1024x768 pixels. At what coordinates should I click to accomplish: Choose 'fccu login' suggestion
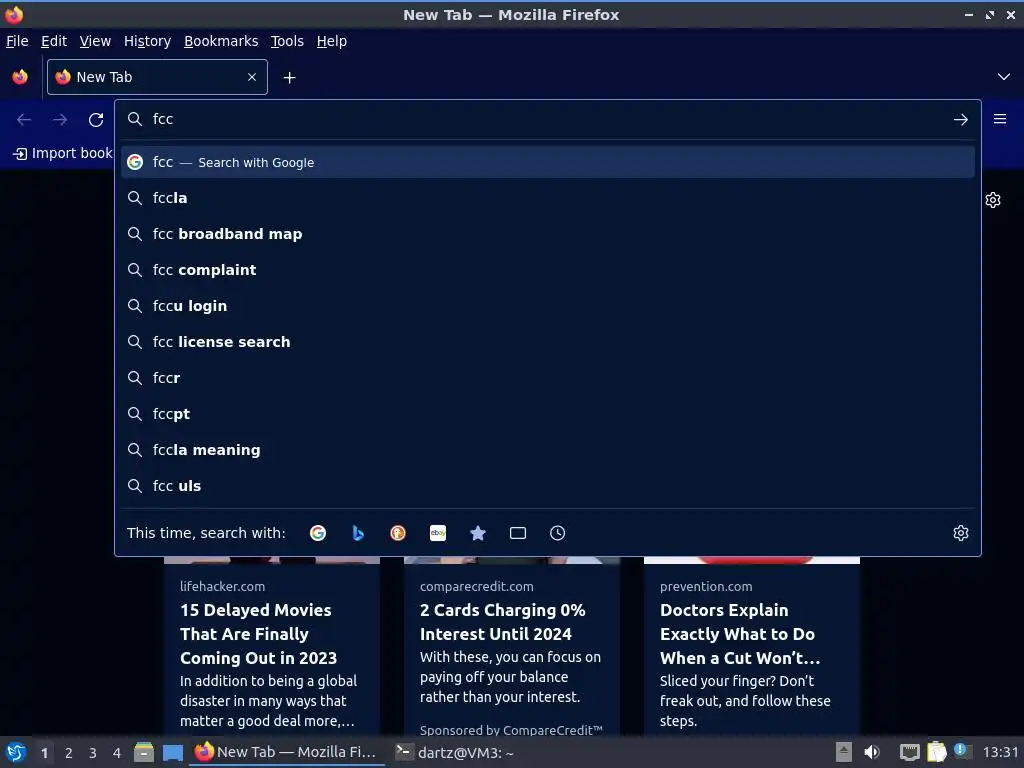[x=547, y=306]
